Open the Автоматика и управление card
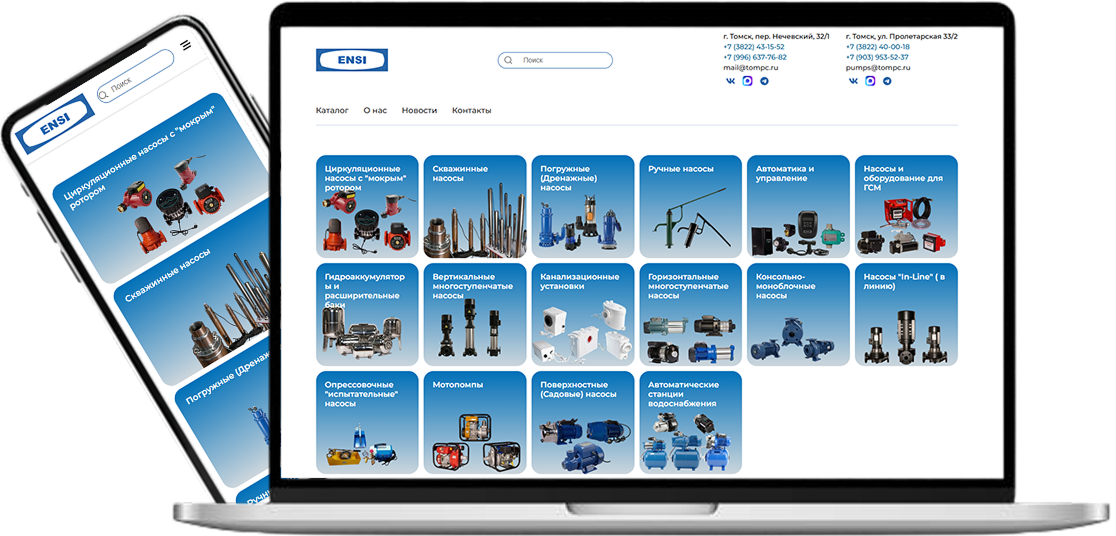The height and width of the screenshot is (536, 1116). [799, 206]
